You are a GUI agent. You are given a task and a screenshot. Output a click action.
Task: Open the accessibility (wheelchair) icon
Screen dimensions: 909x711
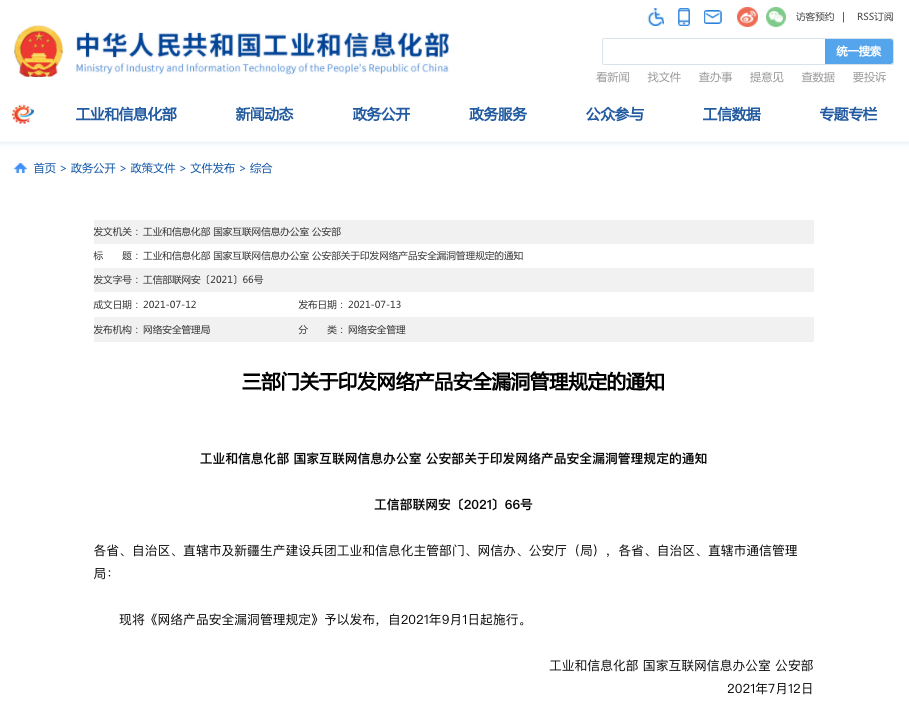tap(656, 17)
